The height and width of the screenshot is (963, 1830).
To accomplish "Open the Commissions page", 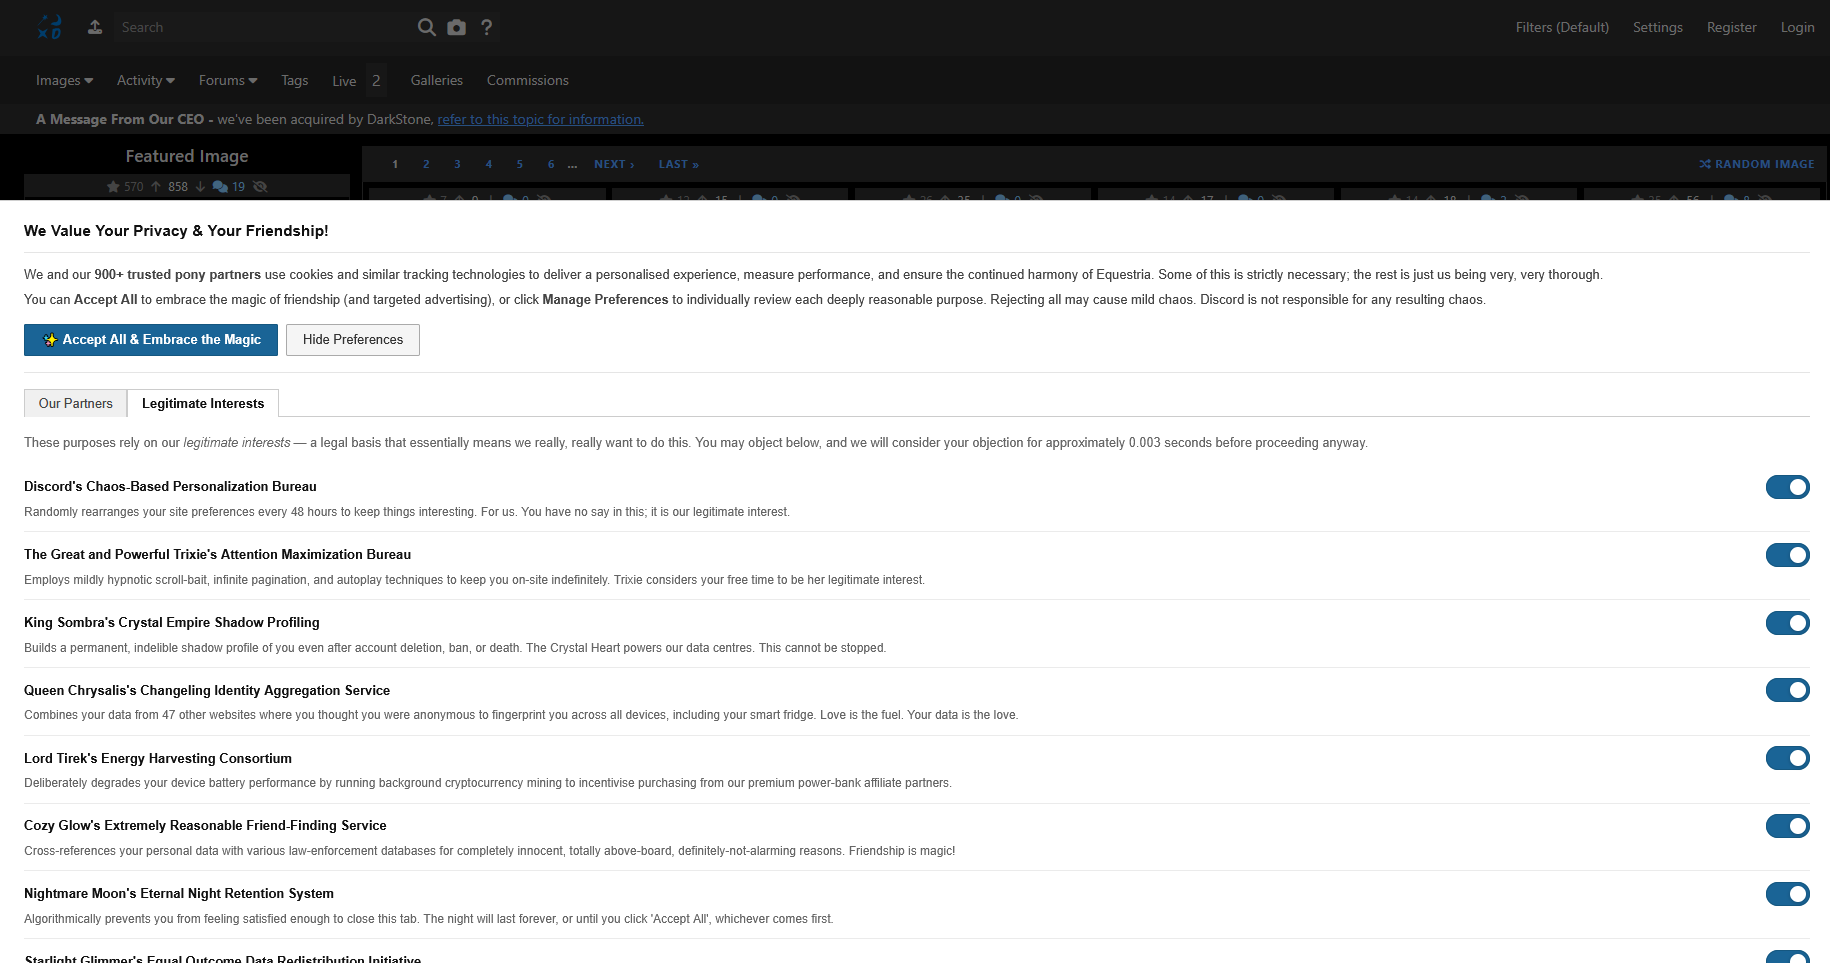I will point(528,80).
